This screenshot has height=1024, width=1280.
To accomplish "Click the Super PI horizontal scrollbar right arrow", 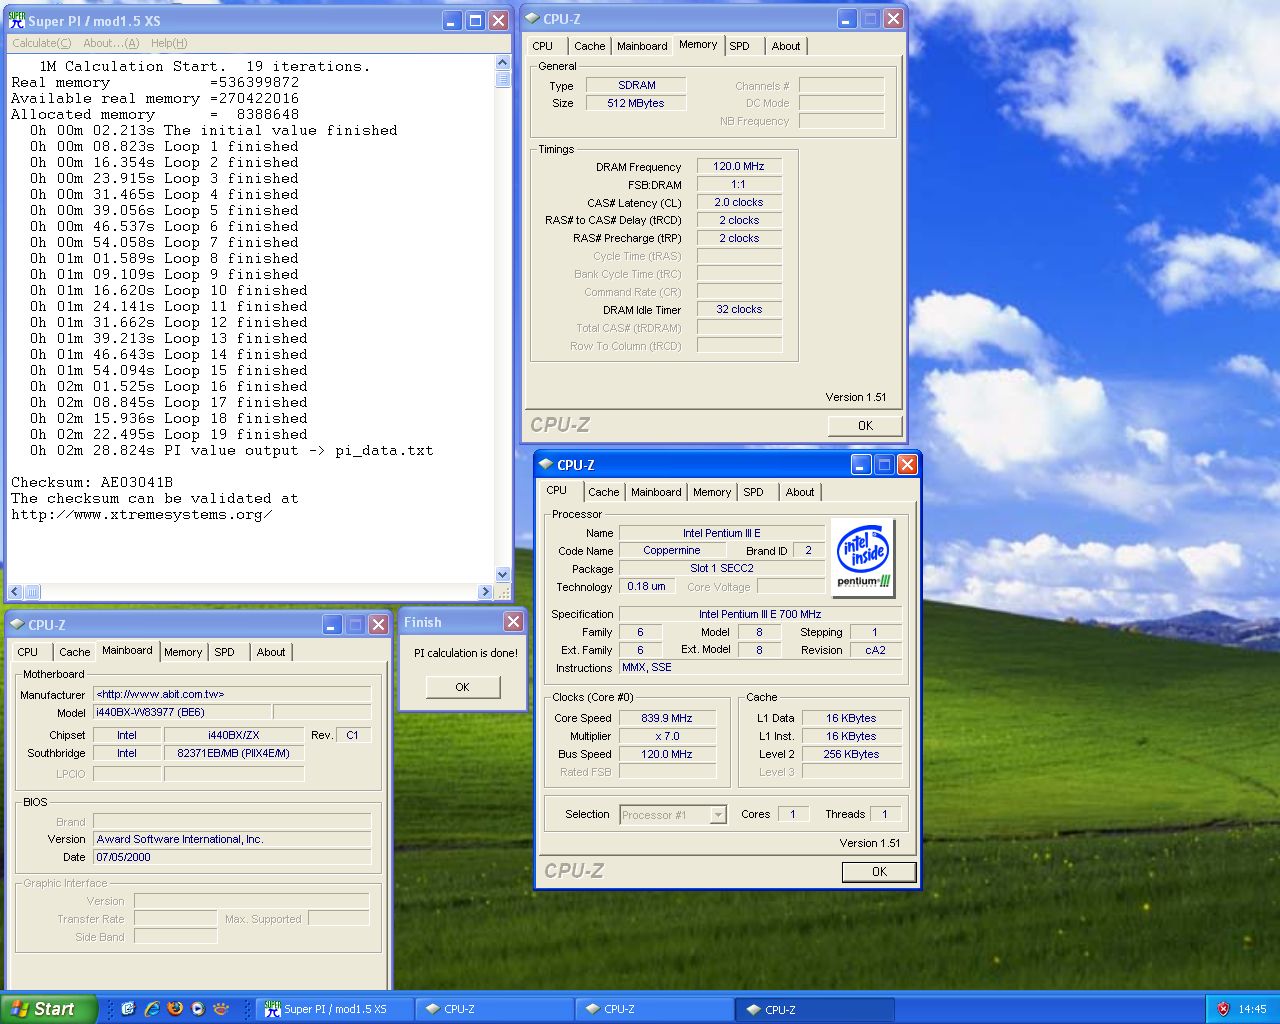I will click(x=486, y=591).
